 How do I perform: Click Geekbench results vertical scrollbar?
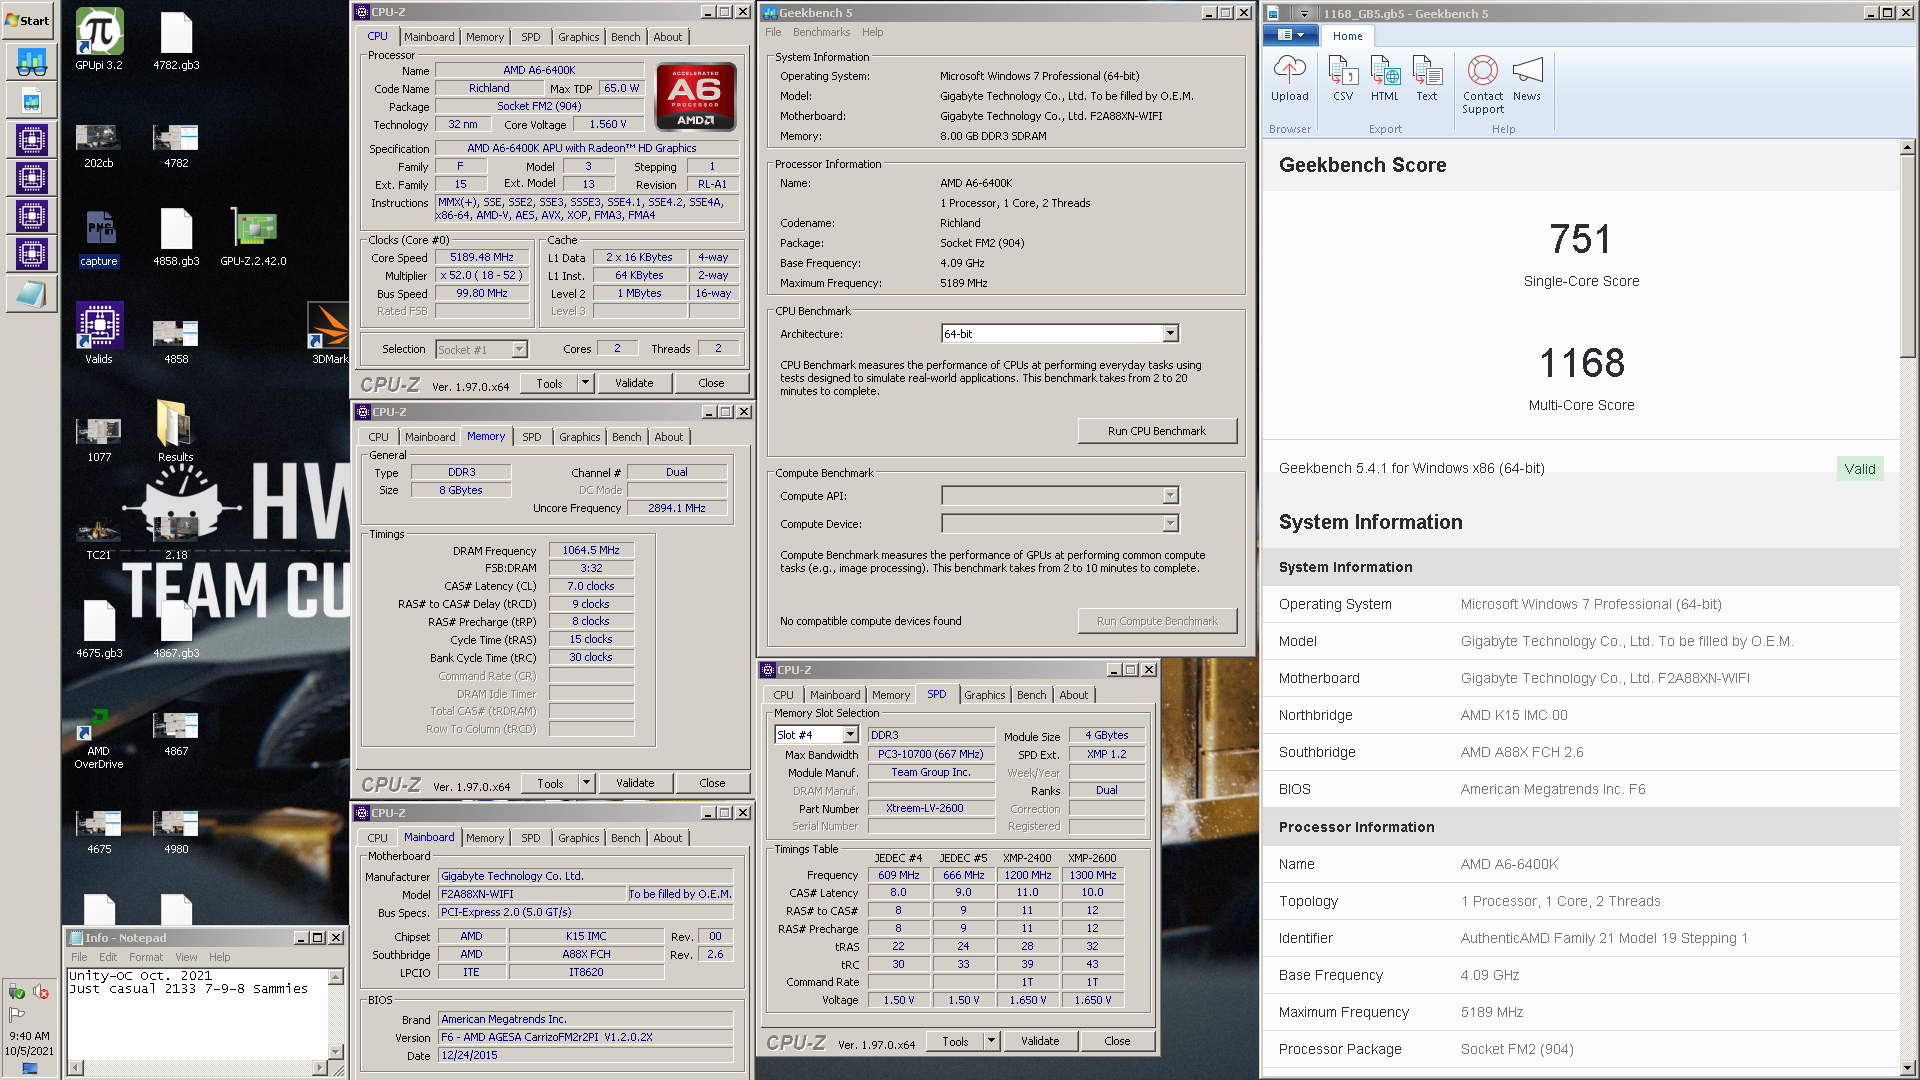pyautogui.click(x=1907, y=256)
